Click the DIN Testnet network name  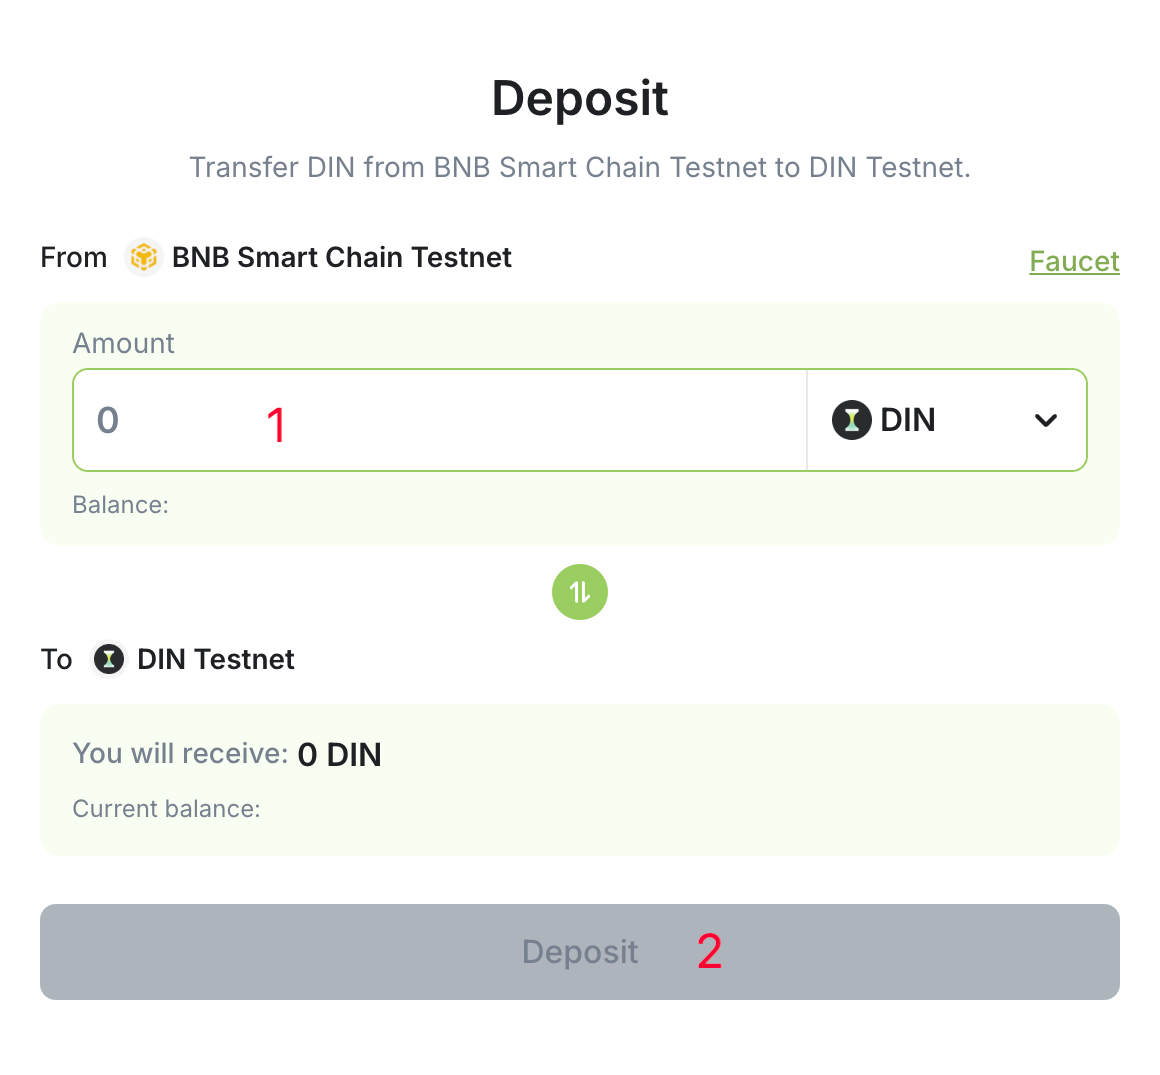(x=216, y=659)
